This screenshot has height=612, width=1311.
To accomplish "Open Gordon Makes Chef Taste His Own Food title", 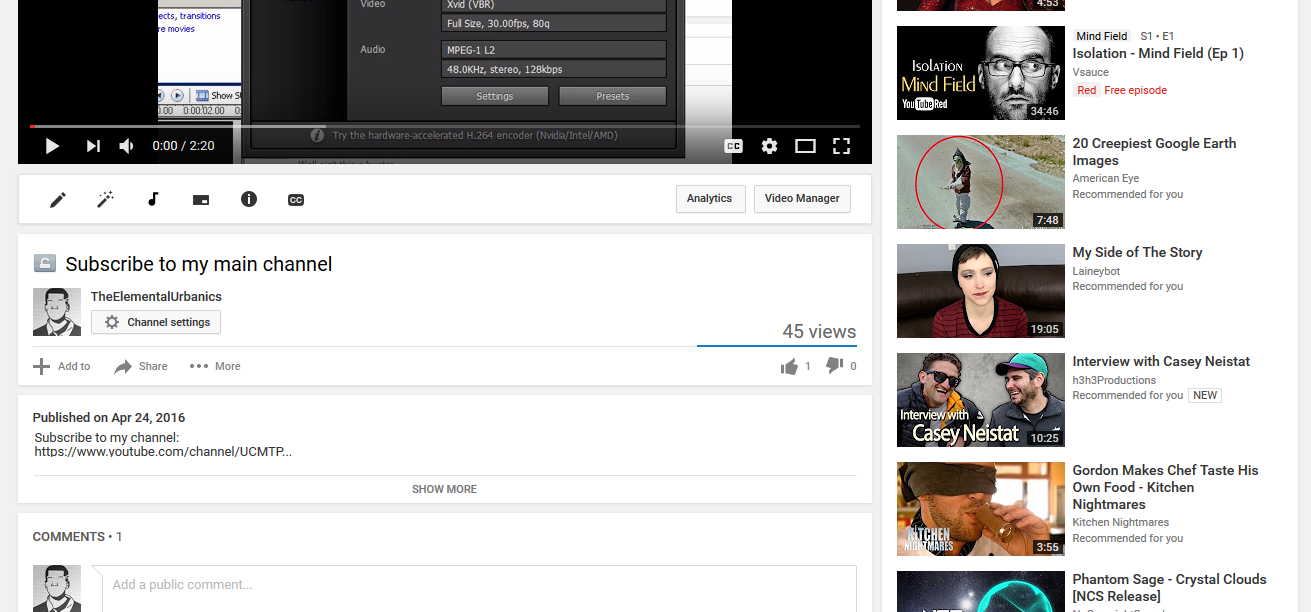I will point(1166,487).
